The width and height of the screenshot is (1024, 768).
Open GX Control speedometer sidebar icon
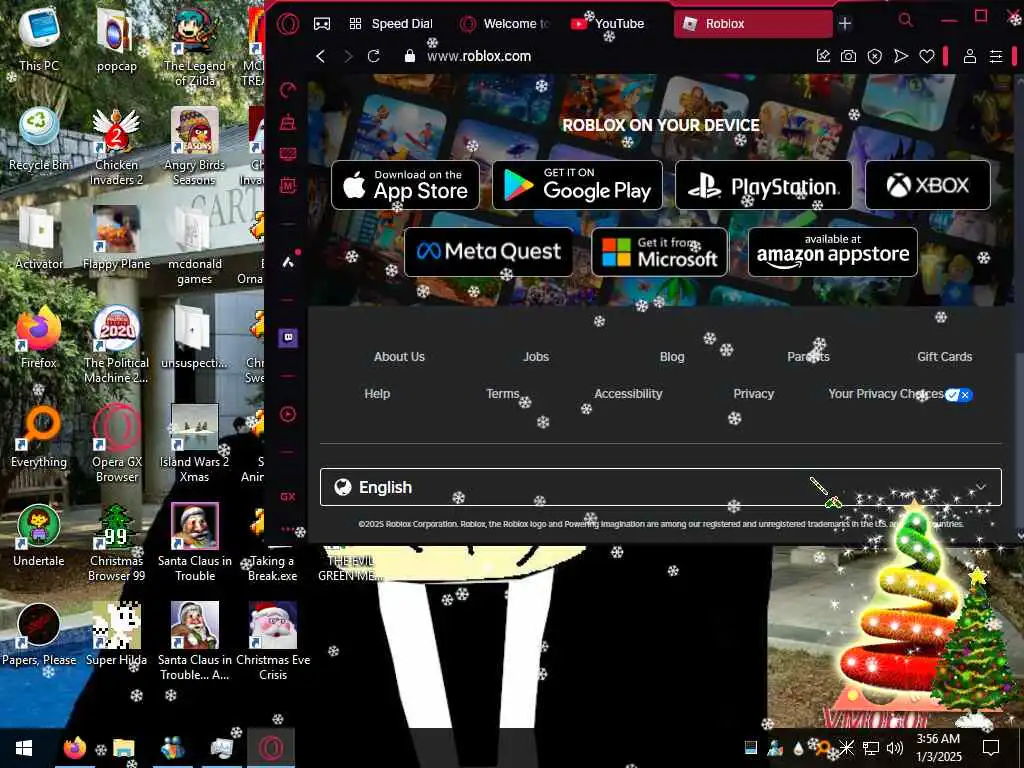(x=288, y=90)
